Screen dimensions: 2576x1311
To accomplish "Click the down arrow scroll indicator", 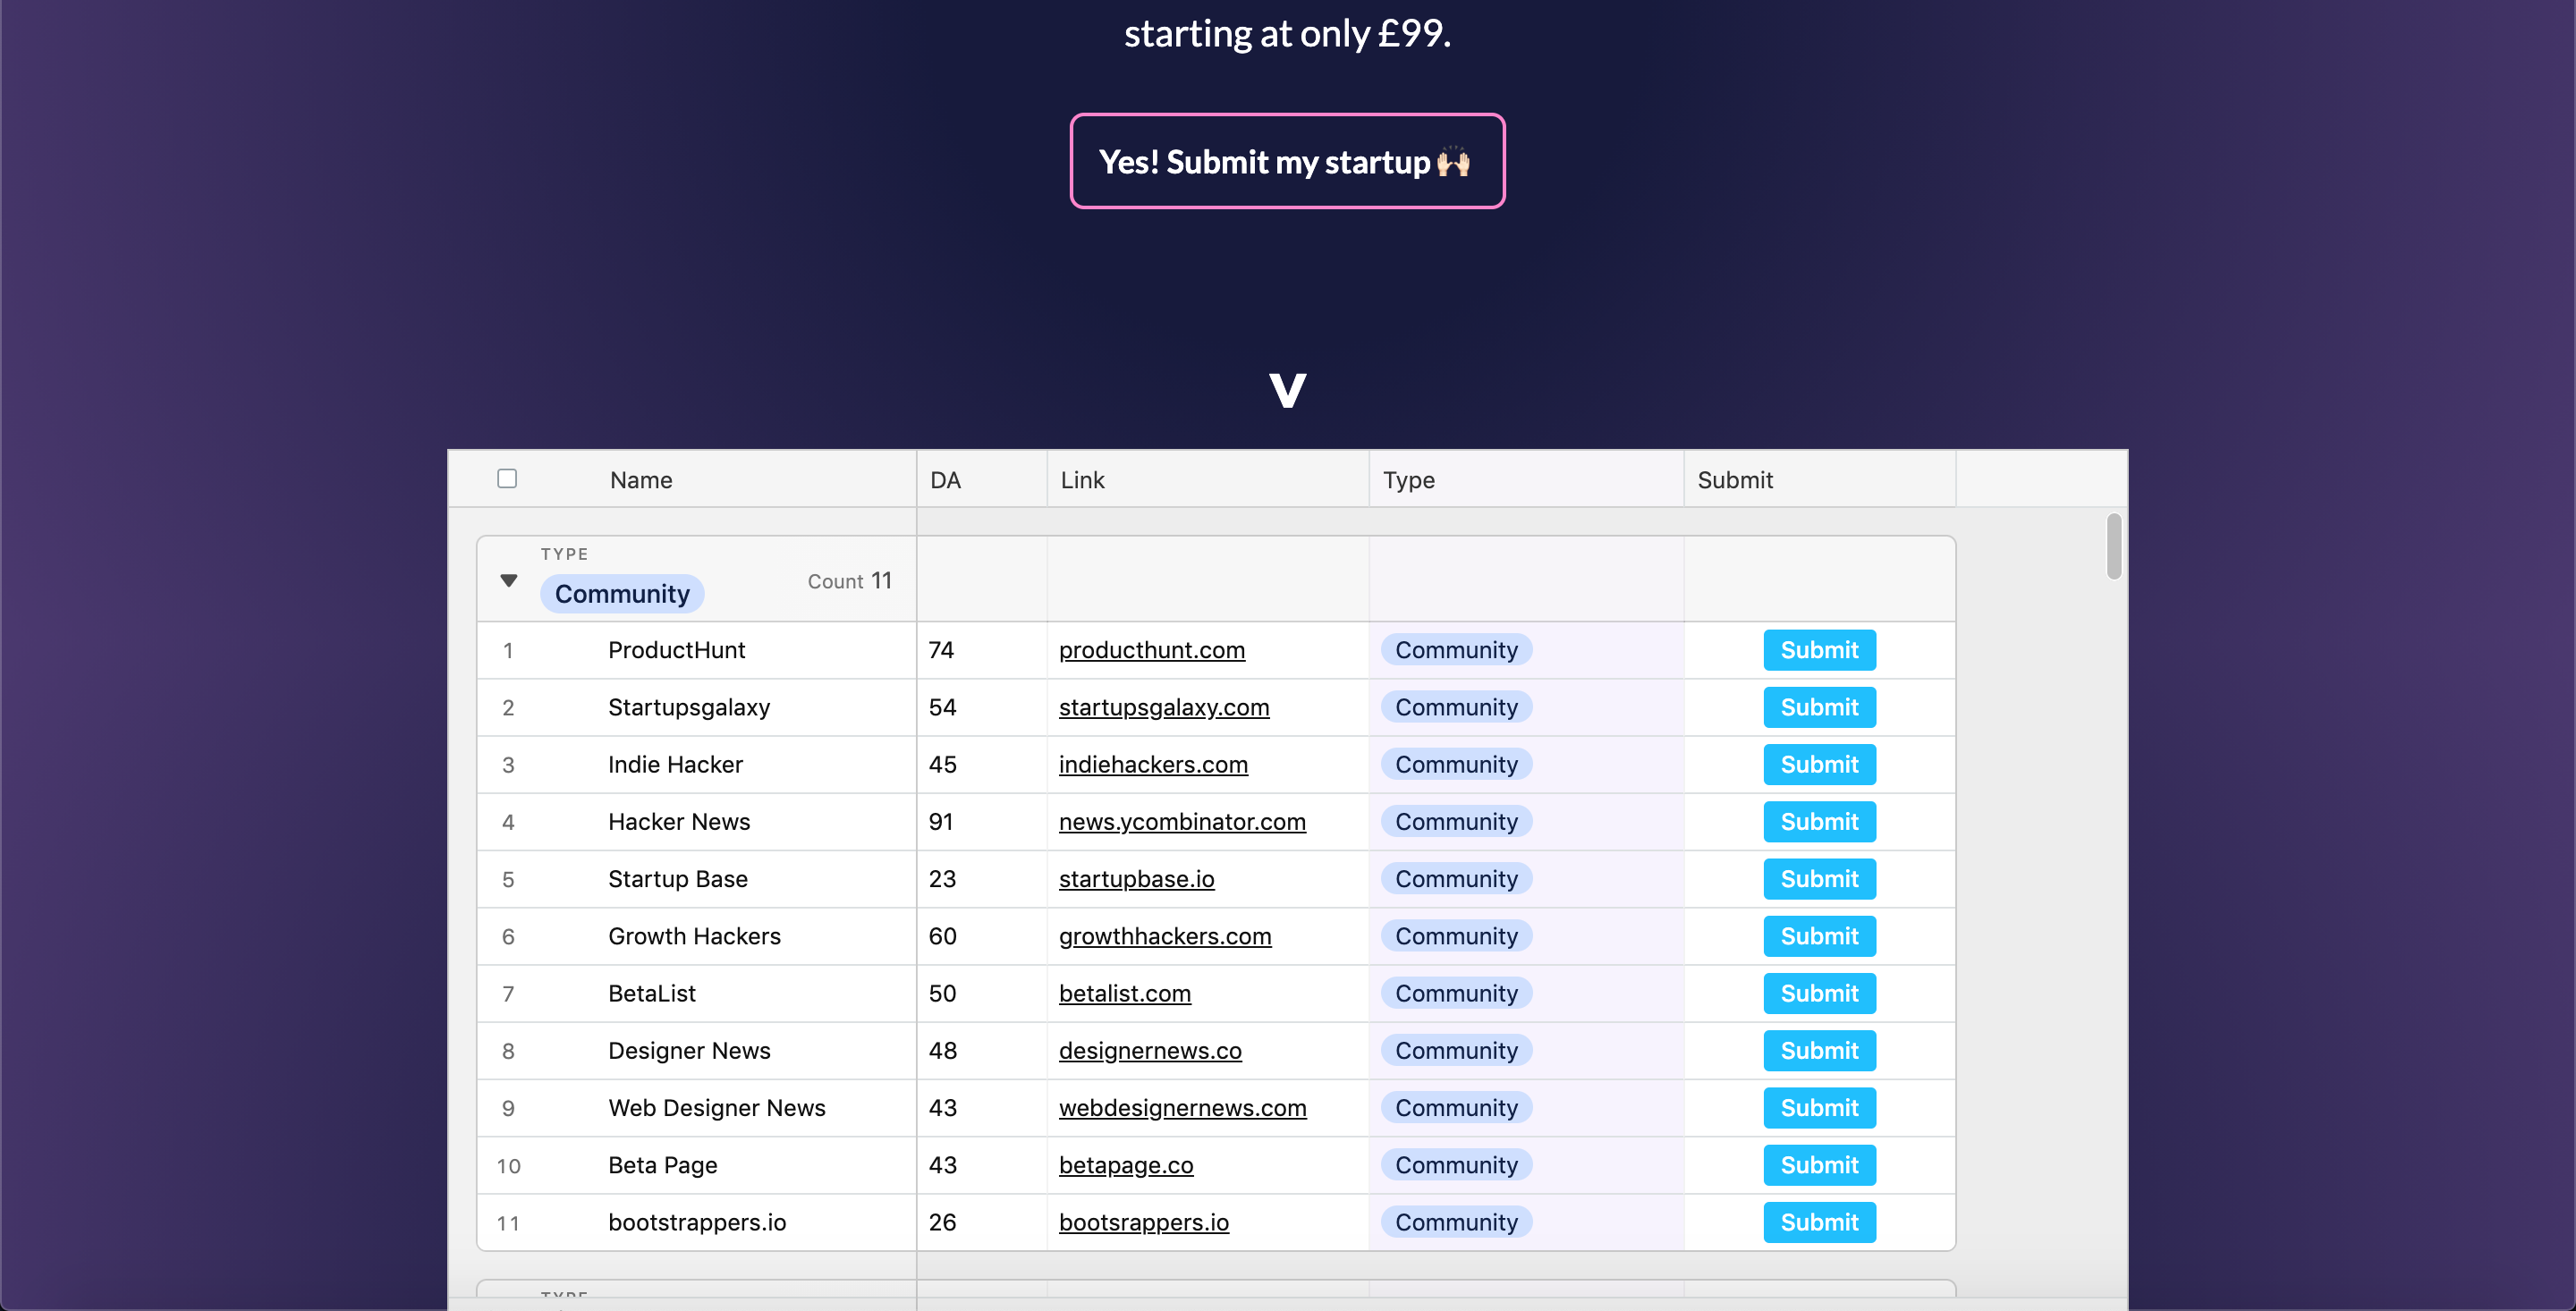I will point(1287,389).
